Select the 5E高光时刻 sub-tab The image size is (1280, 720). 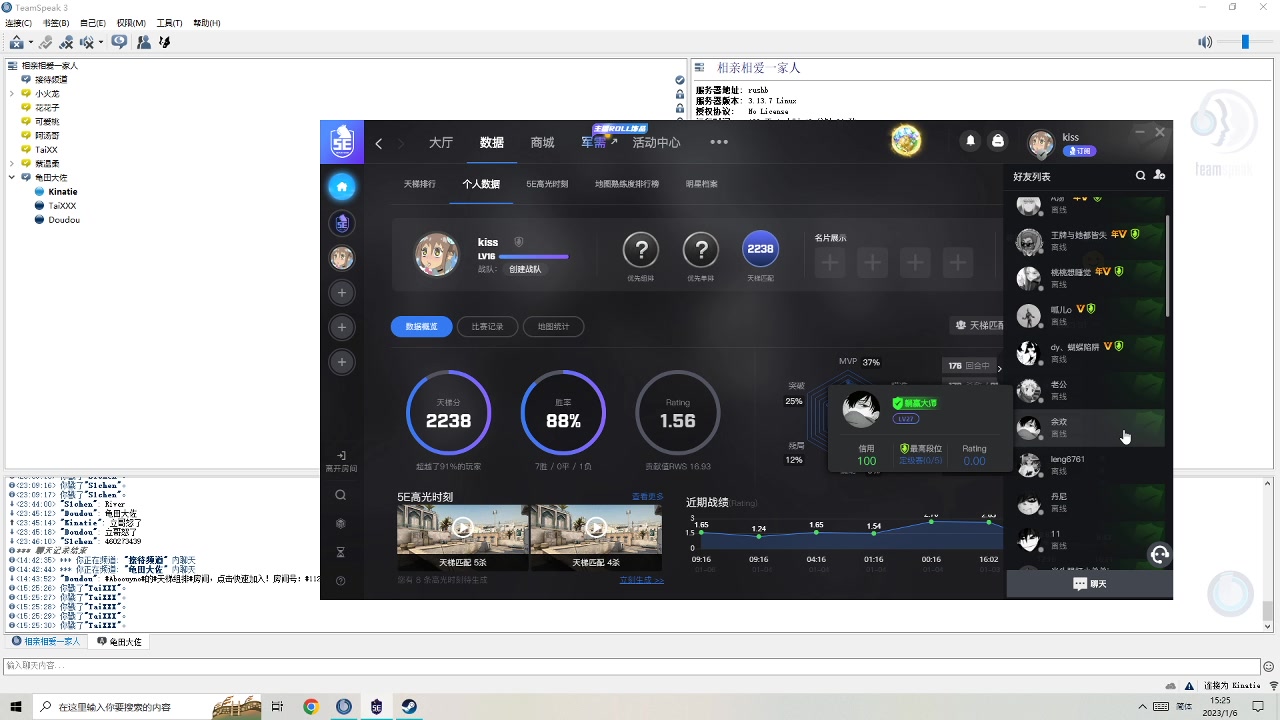tap(547, 184)
